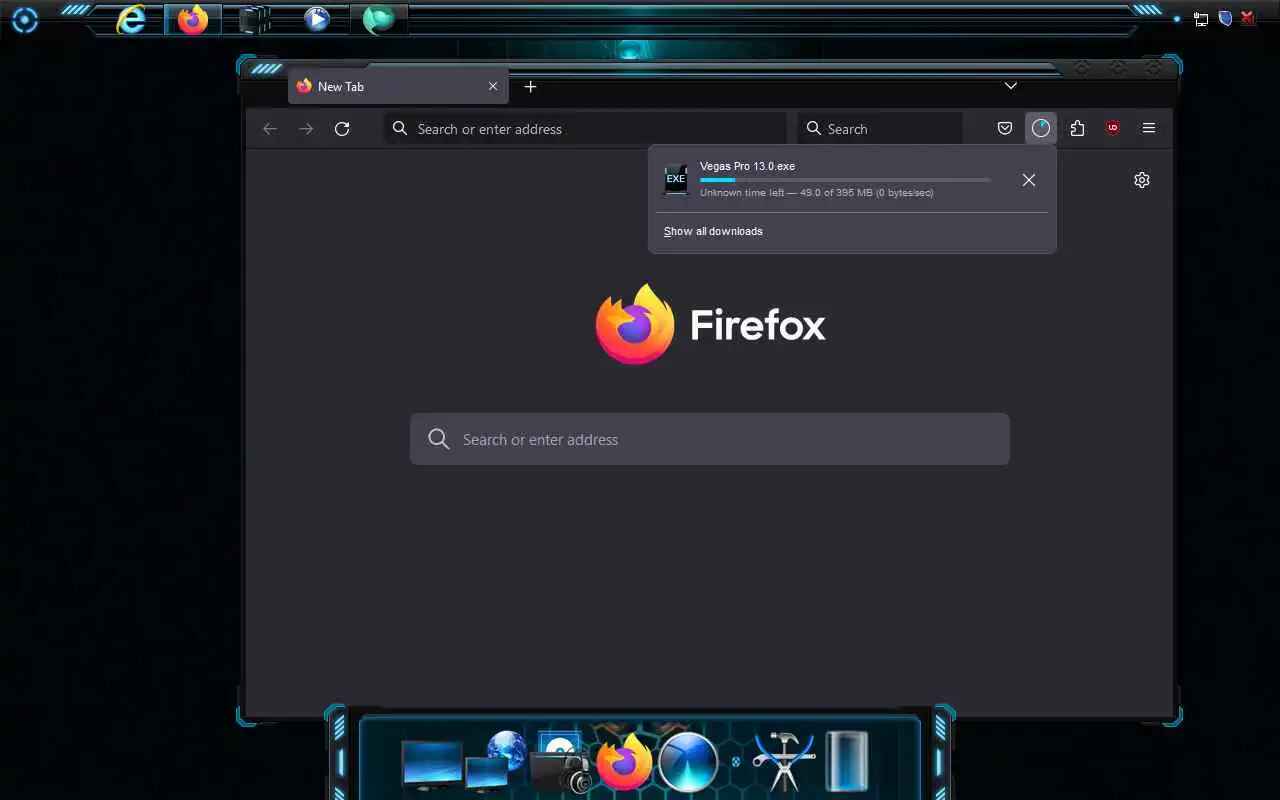Viewport: 1280px width, 800px height.
Task: Open the Firefox downloads toolbar button
Action: pyautogui.click(x=1041, y=128)
